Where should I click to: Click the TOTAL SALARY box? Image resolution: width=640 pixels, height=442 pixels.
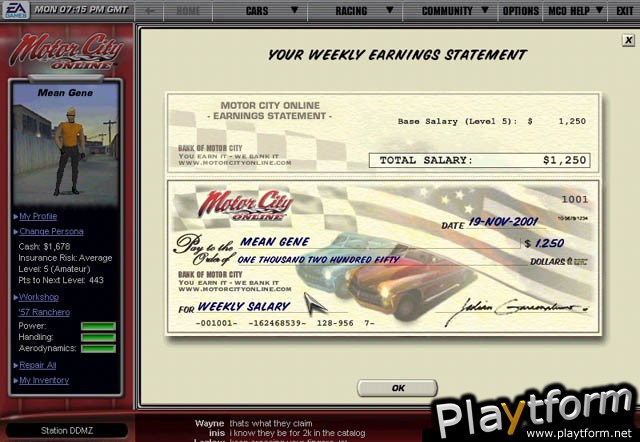480,160
